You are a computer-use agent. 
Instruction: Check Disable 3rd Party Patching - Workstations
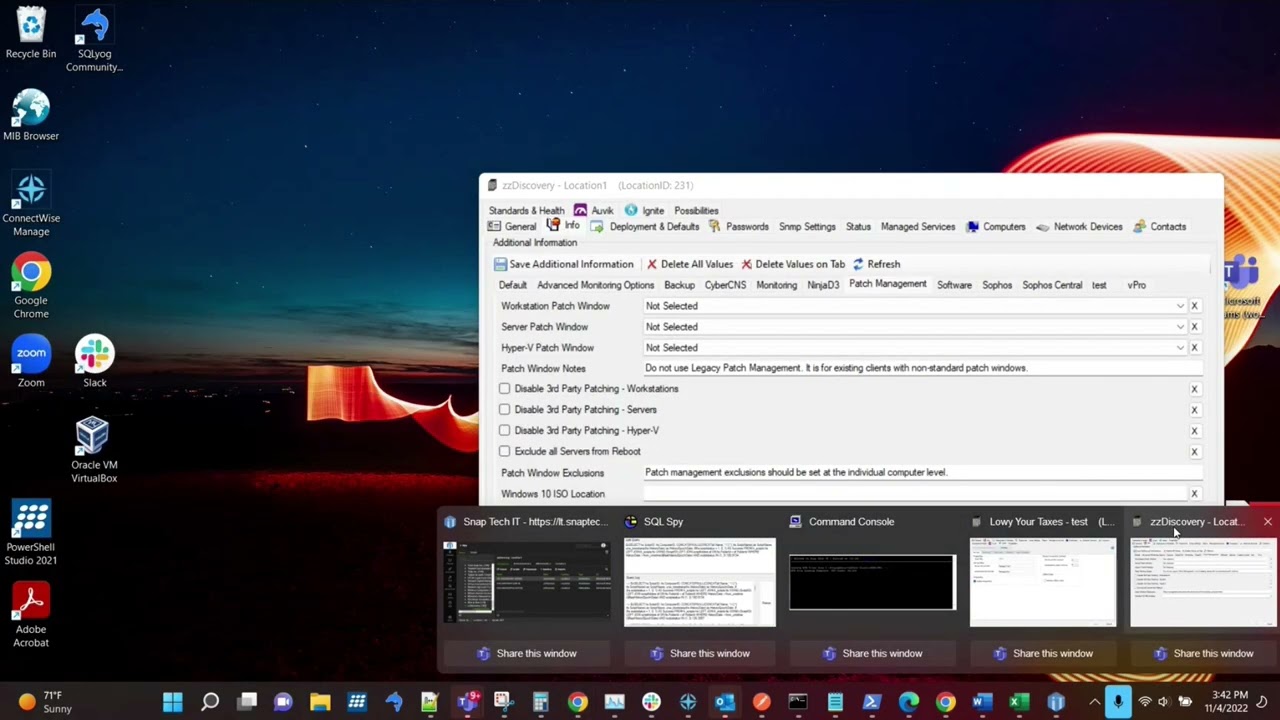click(505, 389)
